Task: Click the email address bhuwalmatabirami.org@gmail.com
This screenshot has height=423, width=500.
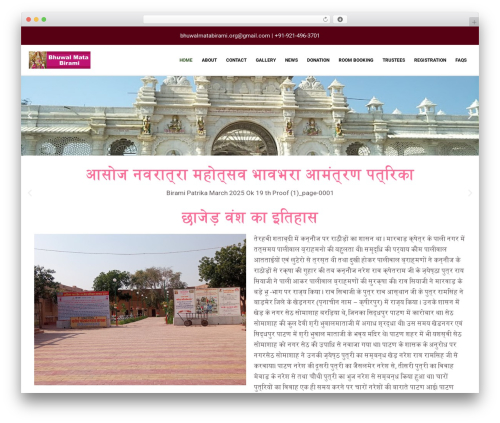Action: [225, 36]
